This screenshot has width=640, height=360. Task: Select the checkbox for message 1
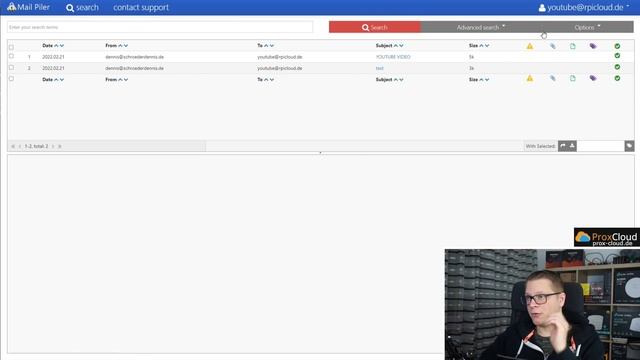pos(11,56)
